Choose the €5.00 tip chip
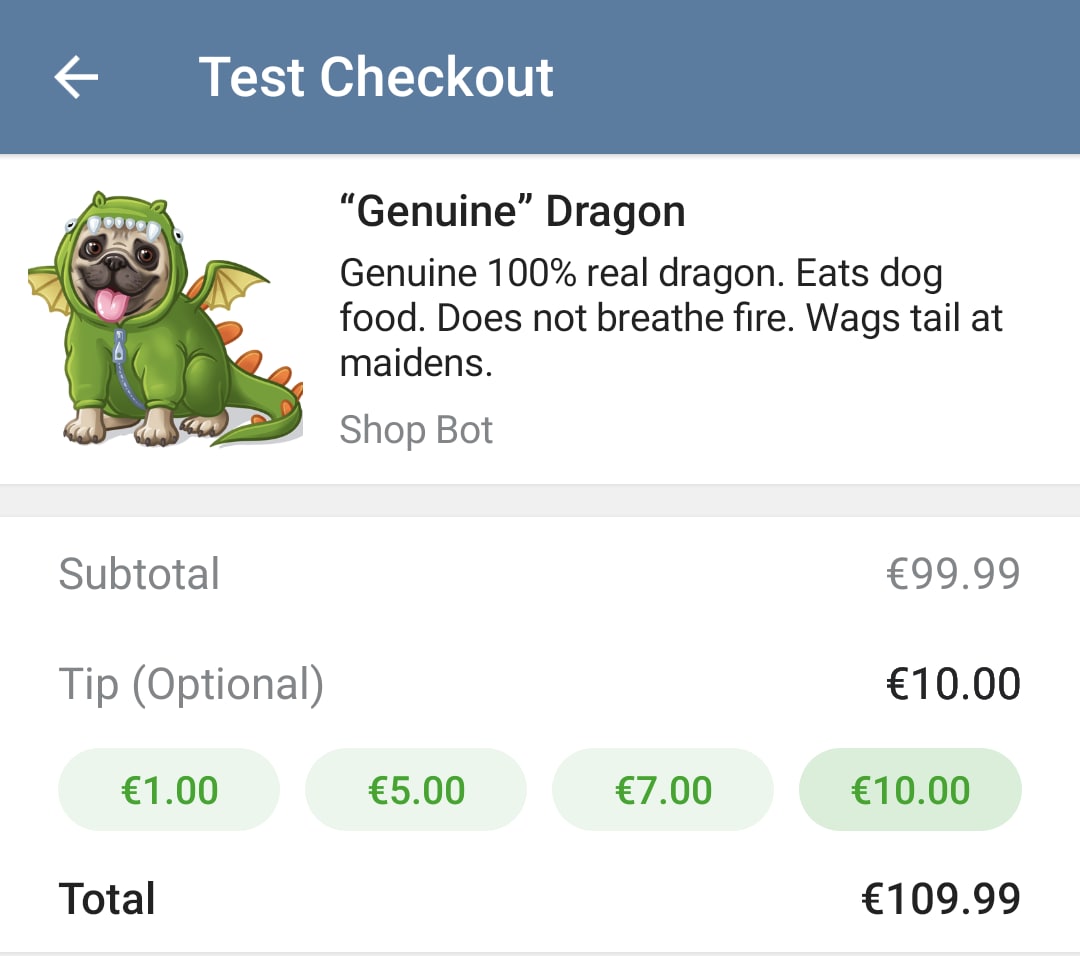Screen dimensions: 1080x956 [x=416, y=790]
